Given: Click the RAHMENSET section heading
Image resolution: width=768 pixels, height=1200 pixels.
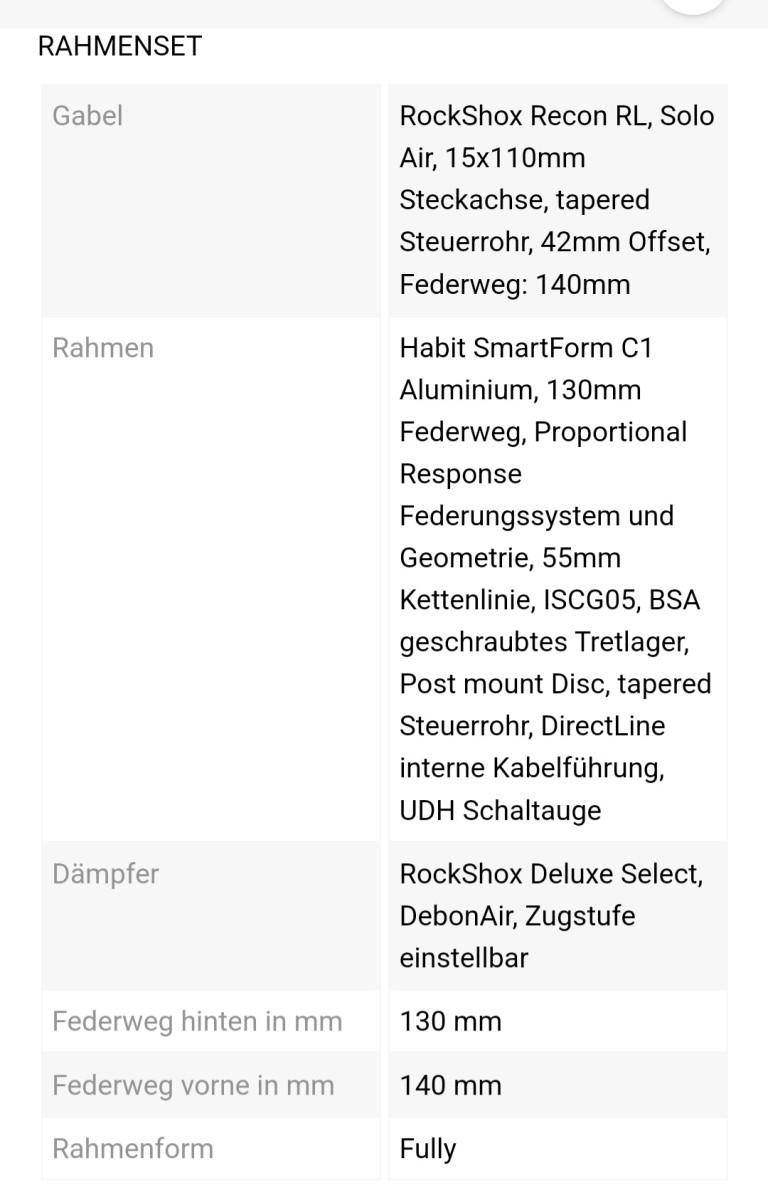Looking at the screenshot, I should coord(120,46).
